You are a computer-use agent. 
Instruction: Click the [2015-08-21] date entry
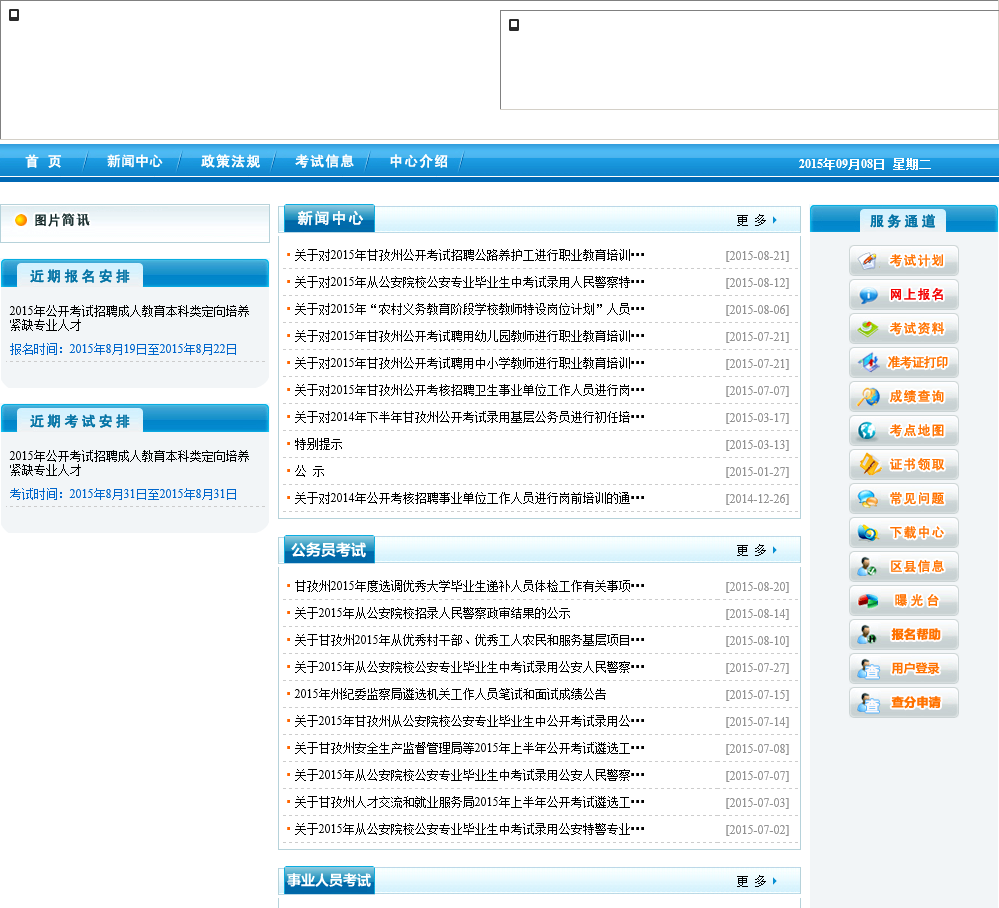757,256
